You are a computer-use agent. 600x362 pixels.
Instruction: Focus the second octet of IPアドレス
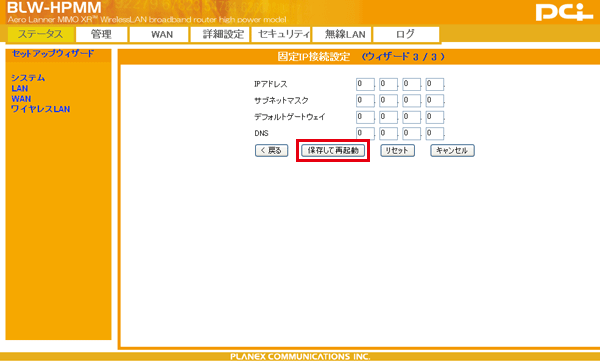(388, 84)
